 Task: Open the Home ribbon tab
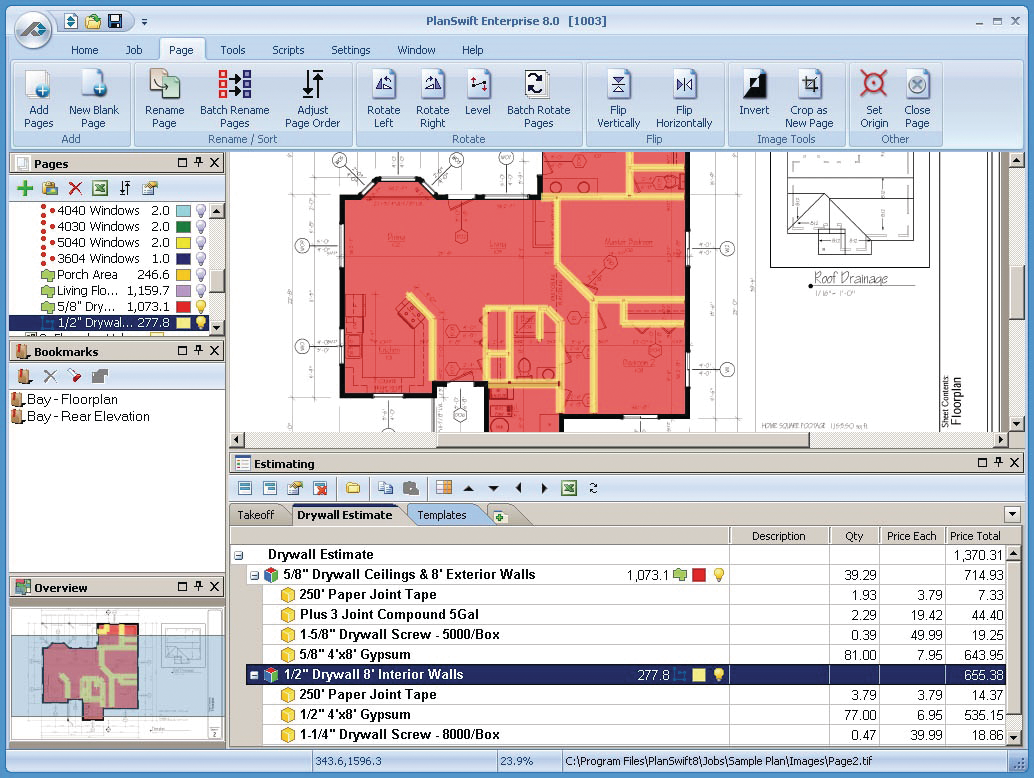coord(84,50)
